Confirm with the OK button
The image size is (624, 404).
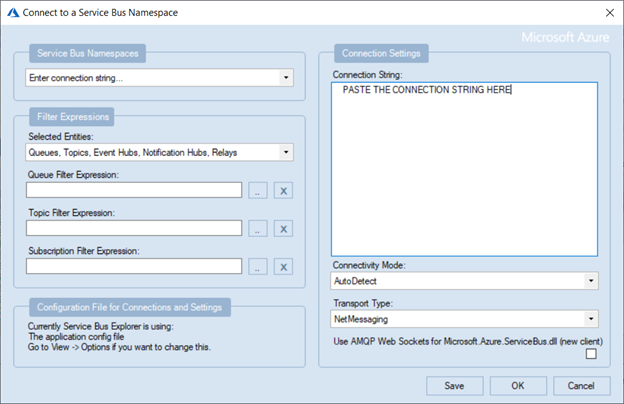point(518,386)
